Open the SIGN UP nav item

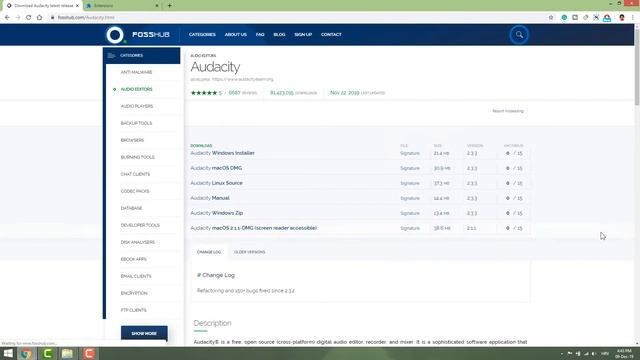click(x=303, y=35)
